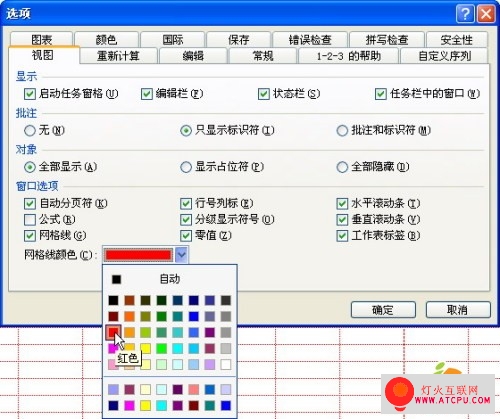Select the red swatch in the palette
This screenshot has height=419, width=500.
[x=113, y=332]
